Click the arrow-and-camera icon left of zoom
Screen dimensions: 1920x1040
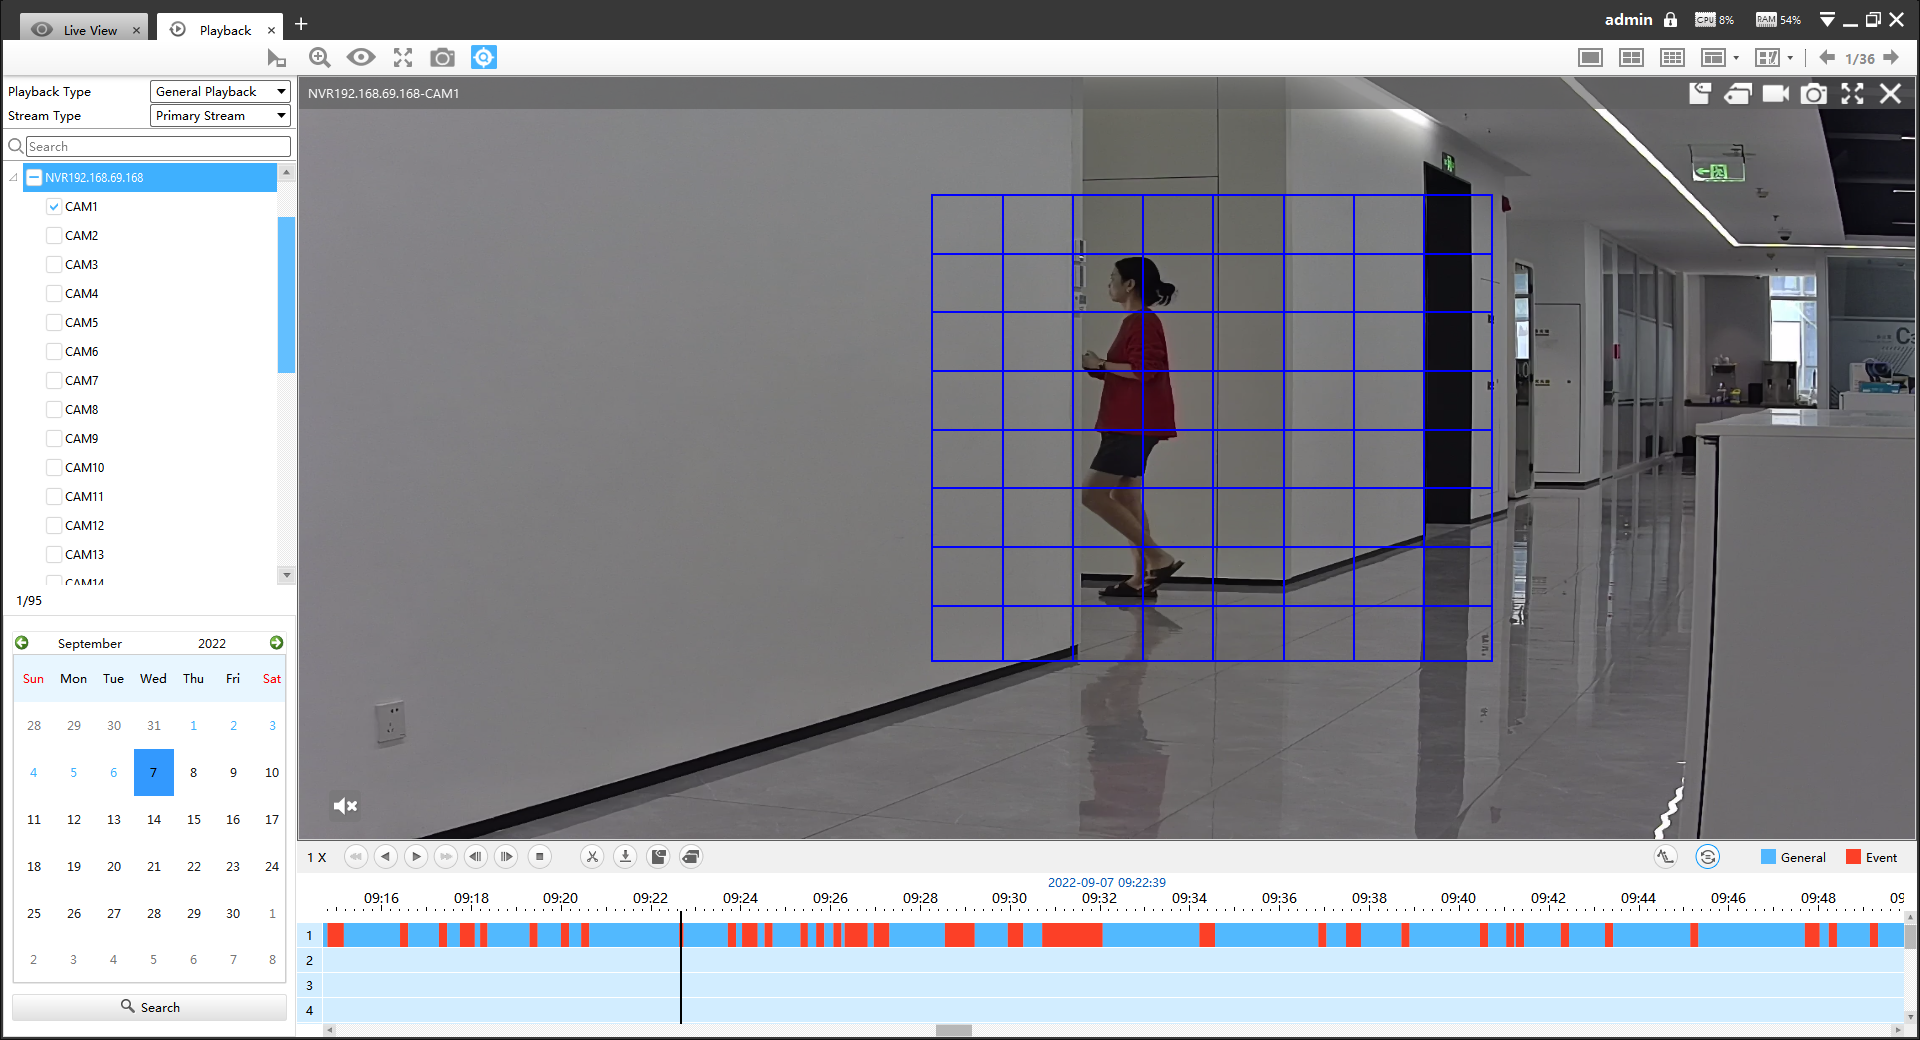tap(277, 59)
